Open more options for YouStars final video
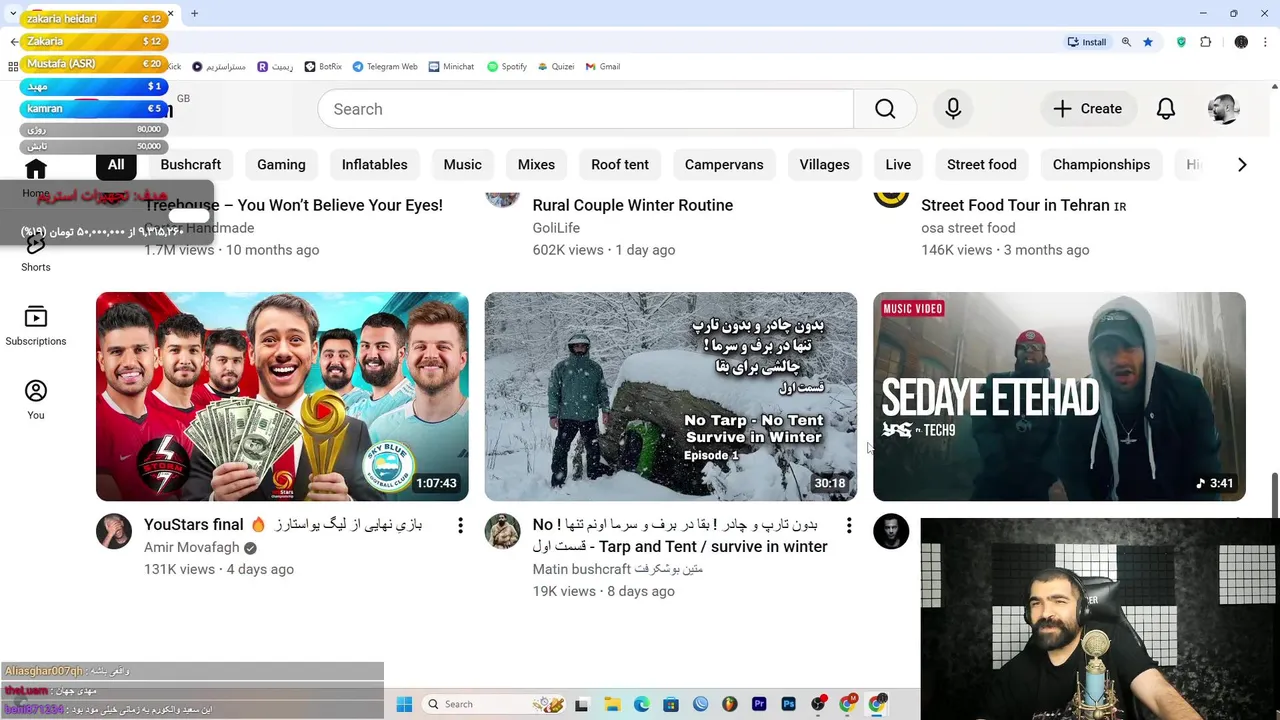 (460, 525)
